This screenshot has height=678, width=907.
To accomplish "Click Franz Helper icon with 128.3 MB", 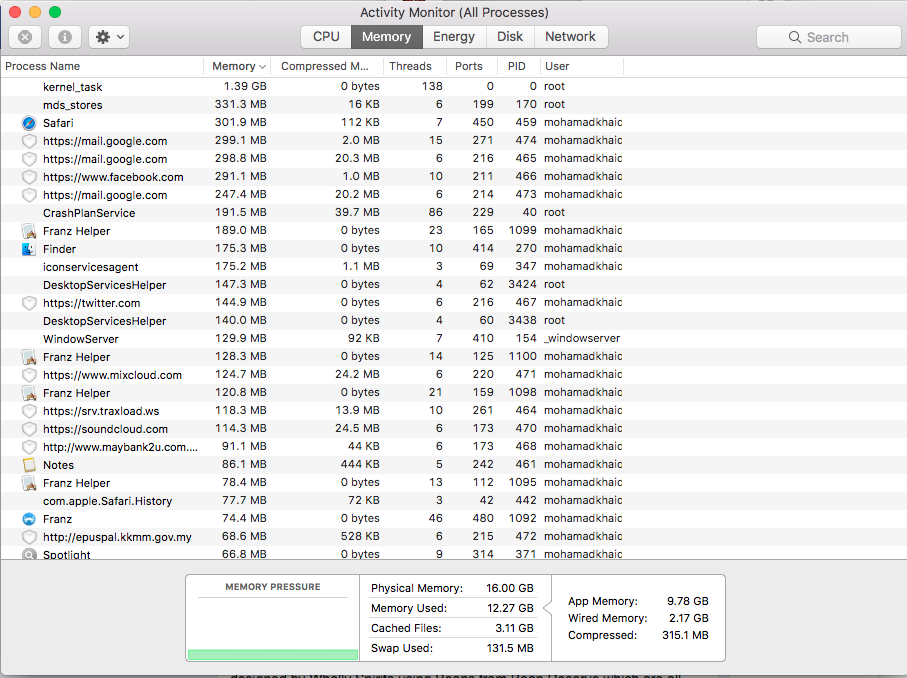I will coord(29,357).
